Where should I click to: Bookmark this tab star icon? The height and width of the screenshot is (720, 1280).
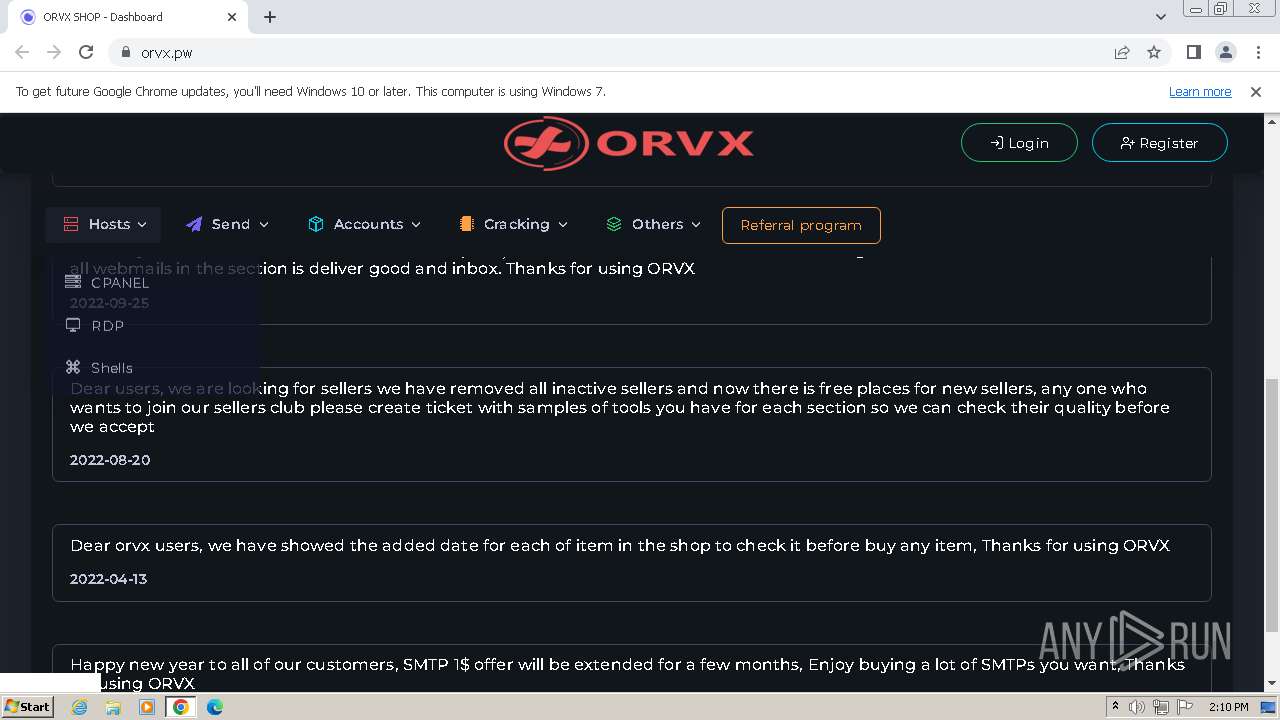tap(1154, 52)
